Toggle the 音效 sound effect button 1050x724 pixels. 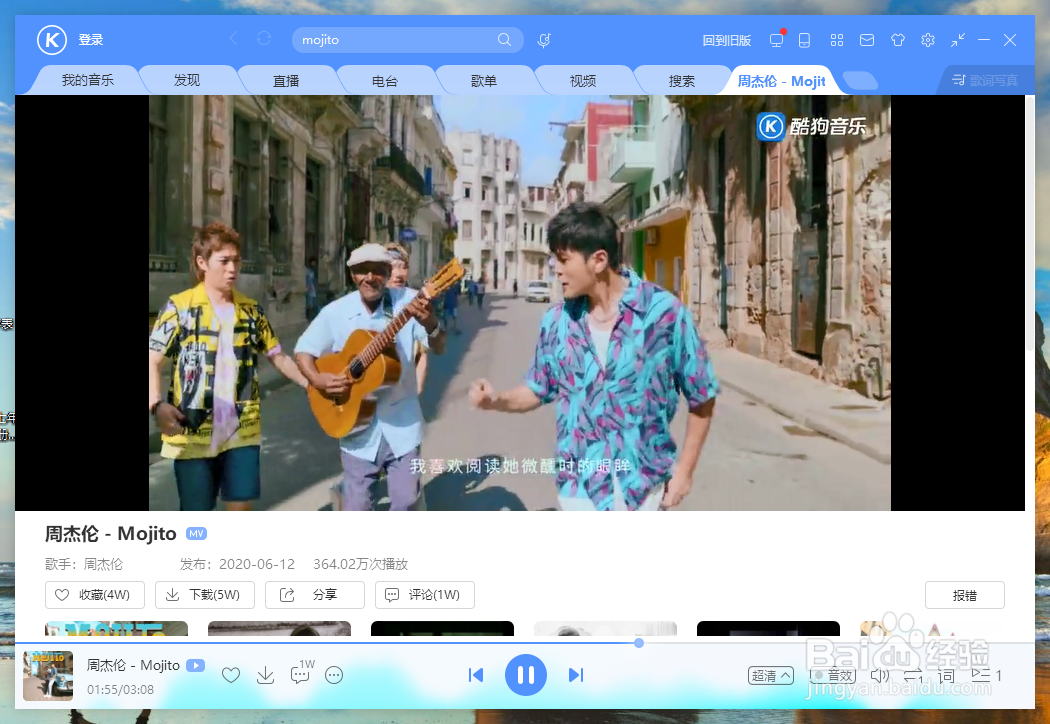point(832,676)
